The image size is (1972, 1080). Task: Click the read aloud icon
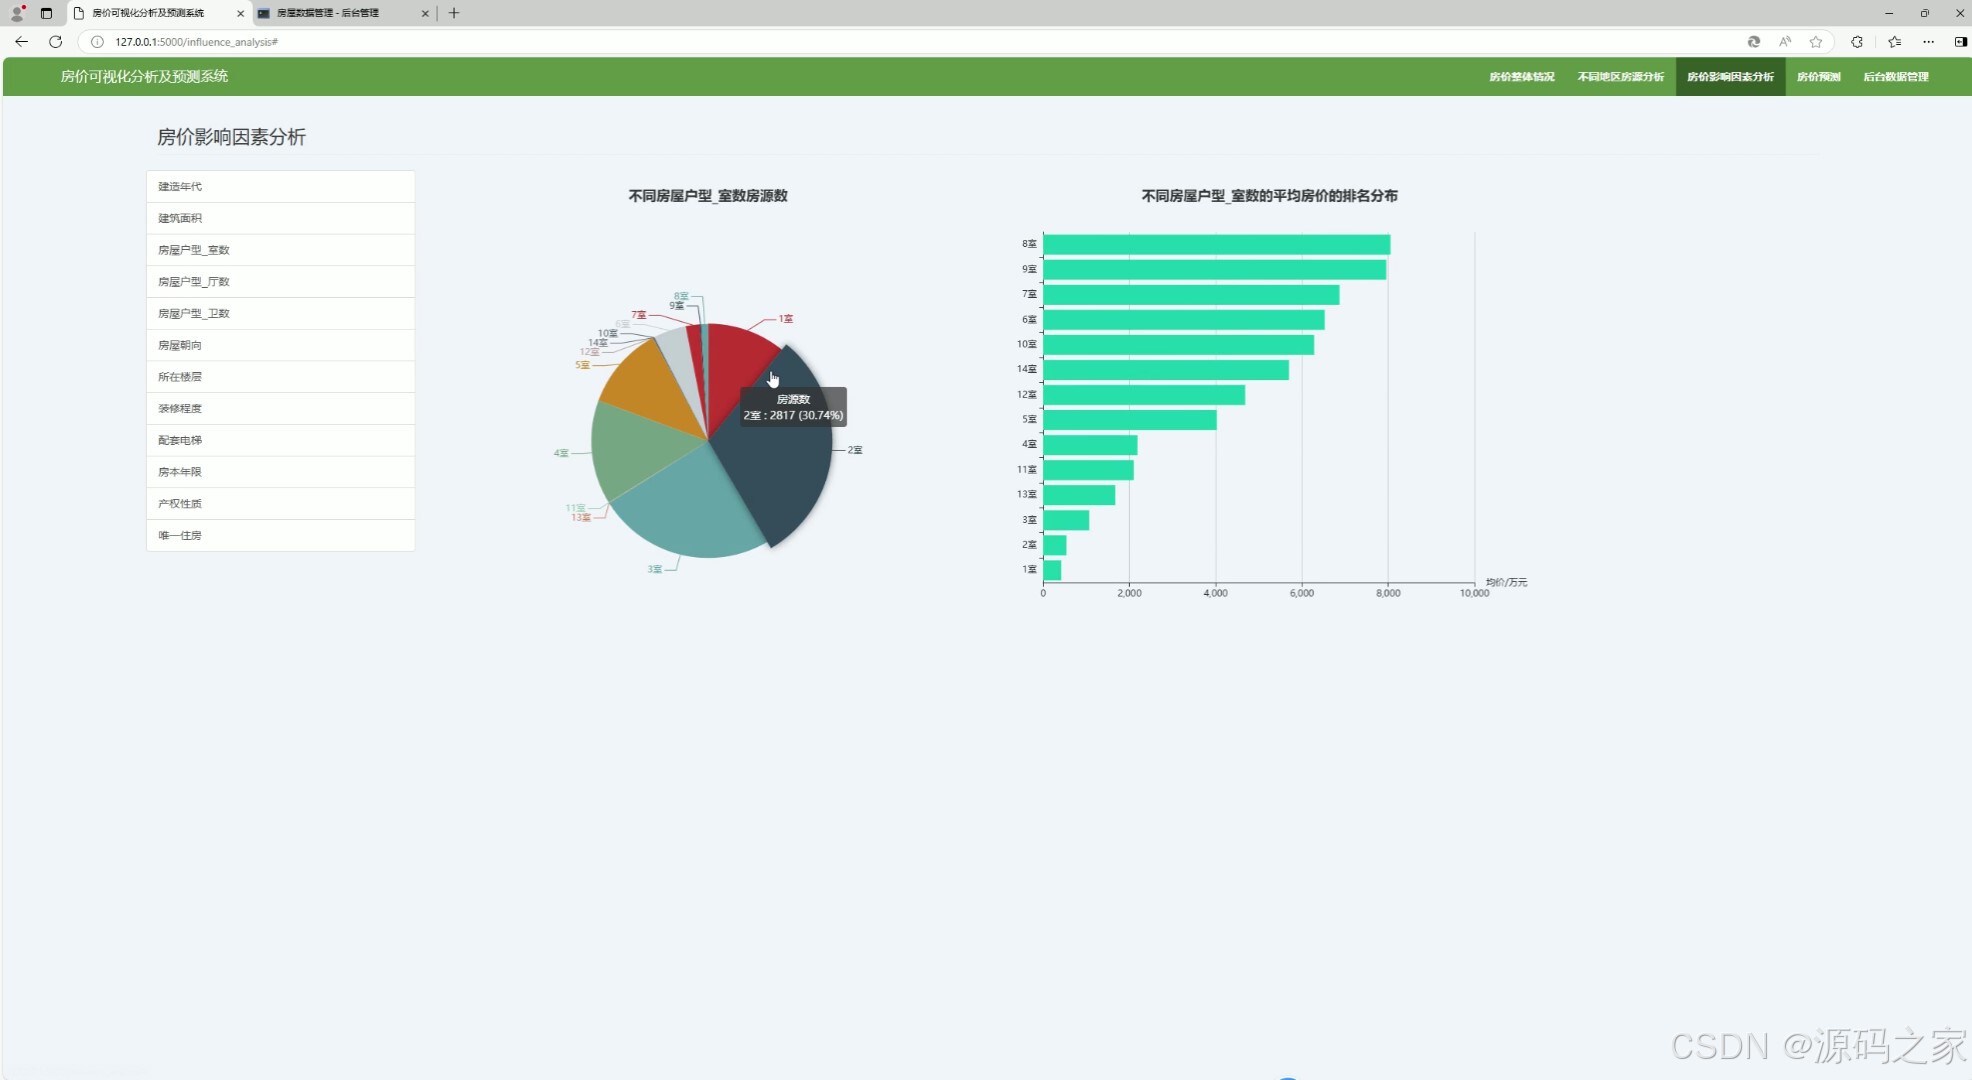(1785, 42)
